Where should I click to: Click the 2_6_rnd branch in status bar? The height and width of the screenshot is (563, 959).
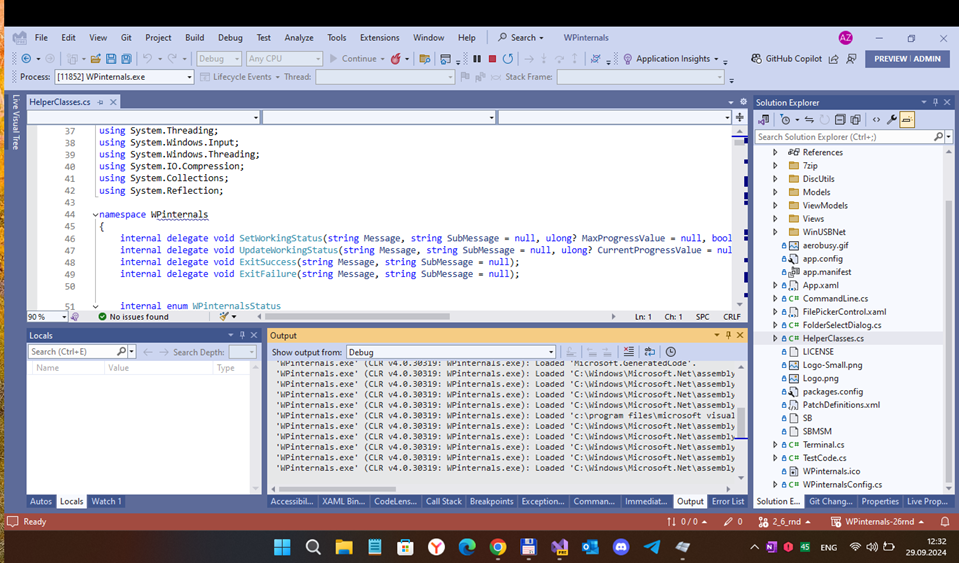point(784,522)
